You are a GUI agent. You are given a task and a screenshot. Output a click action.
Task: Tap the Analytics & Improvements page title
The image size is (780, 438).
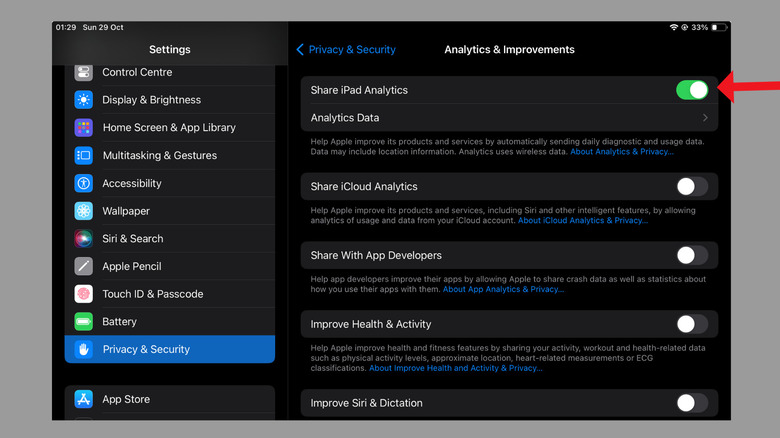(x=509, y=49)
